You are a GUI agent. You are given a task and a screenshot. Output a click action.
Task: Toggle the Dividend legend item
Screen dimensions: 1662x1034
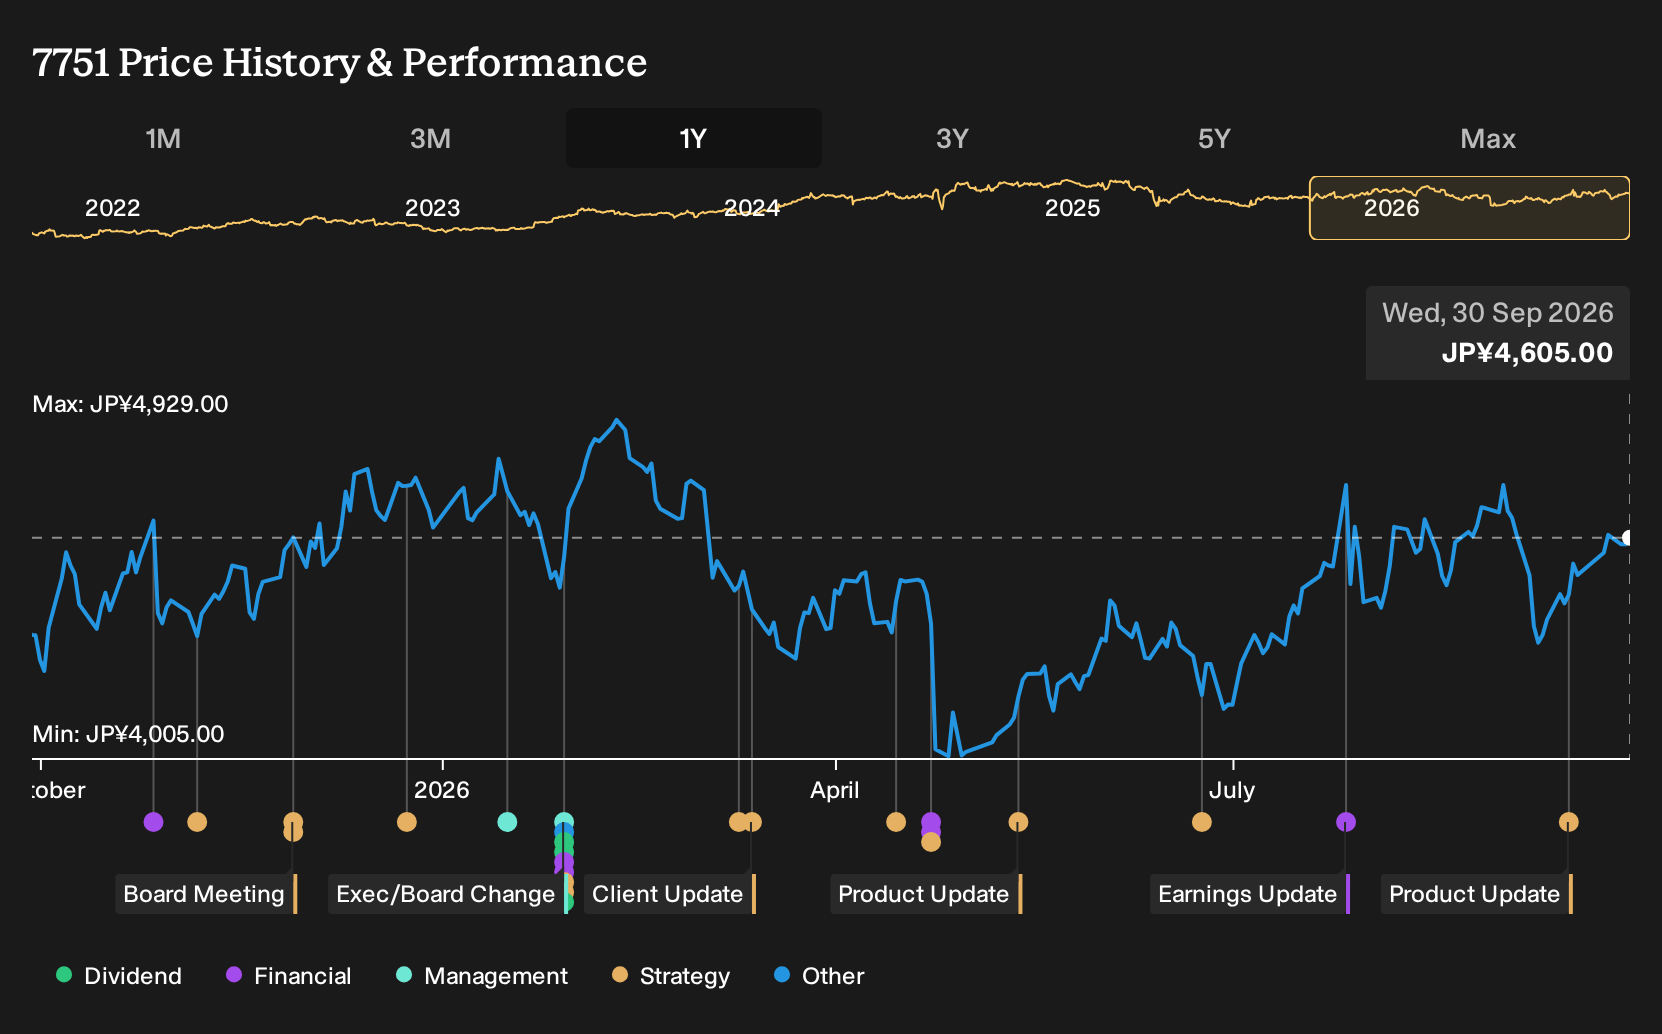(119, 976)
